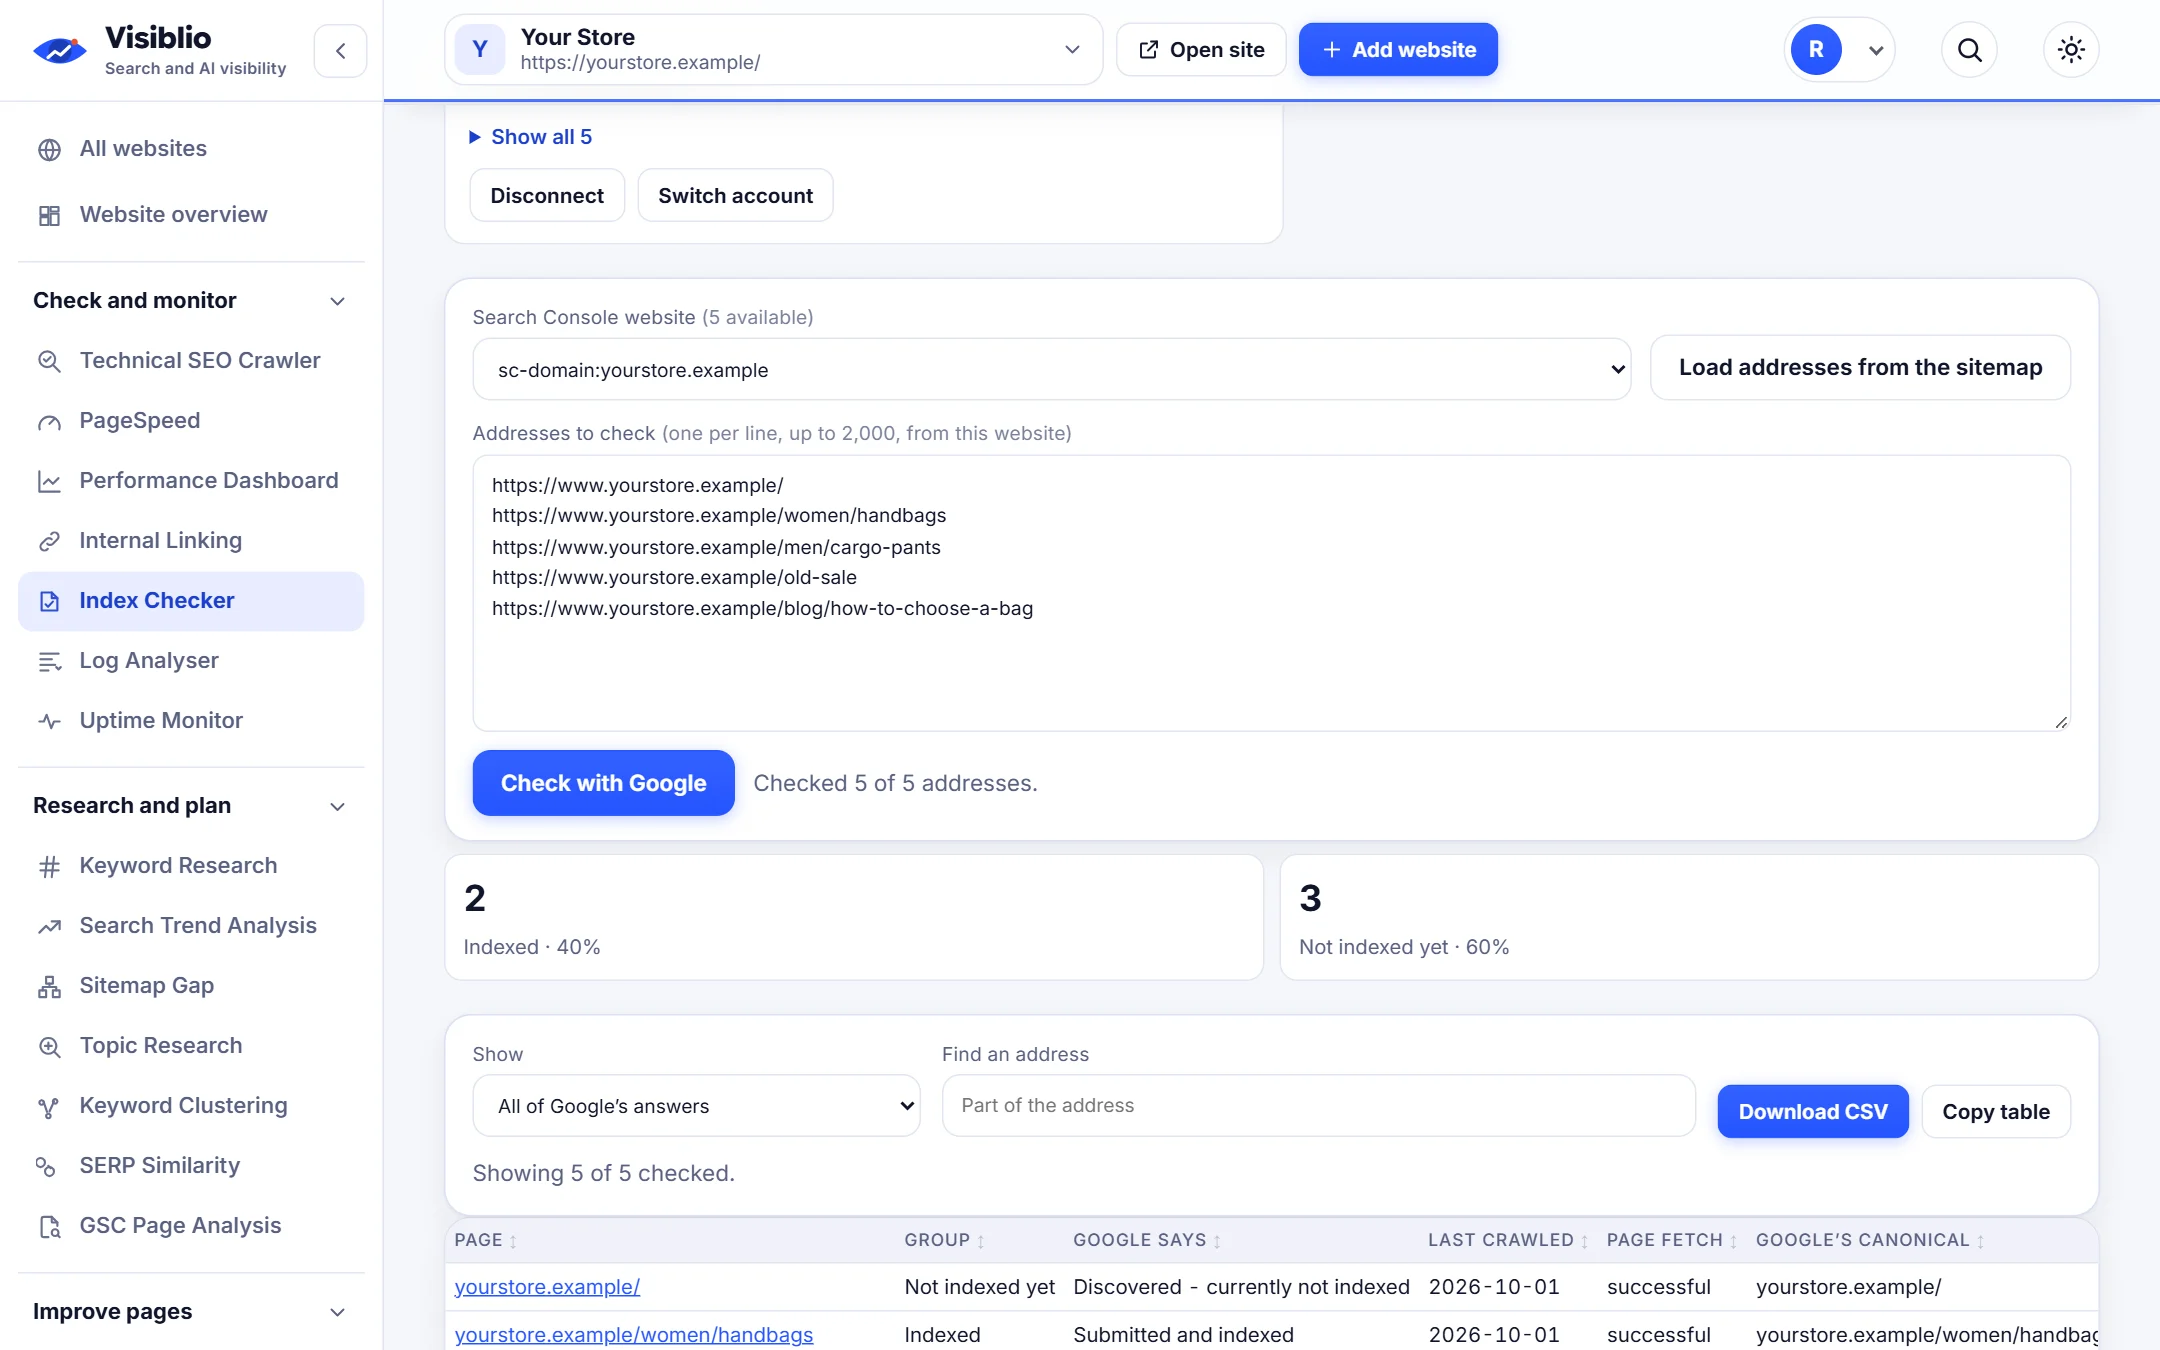Toggle light/dark theme sun icon
The width and height of the screenshot is (2160, 1350).
tap(2071, 50)
